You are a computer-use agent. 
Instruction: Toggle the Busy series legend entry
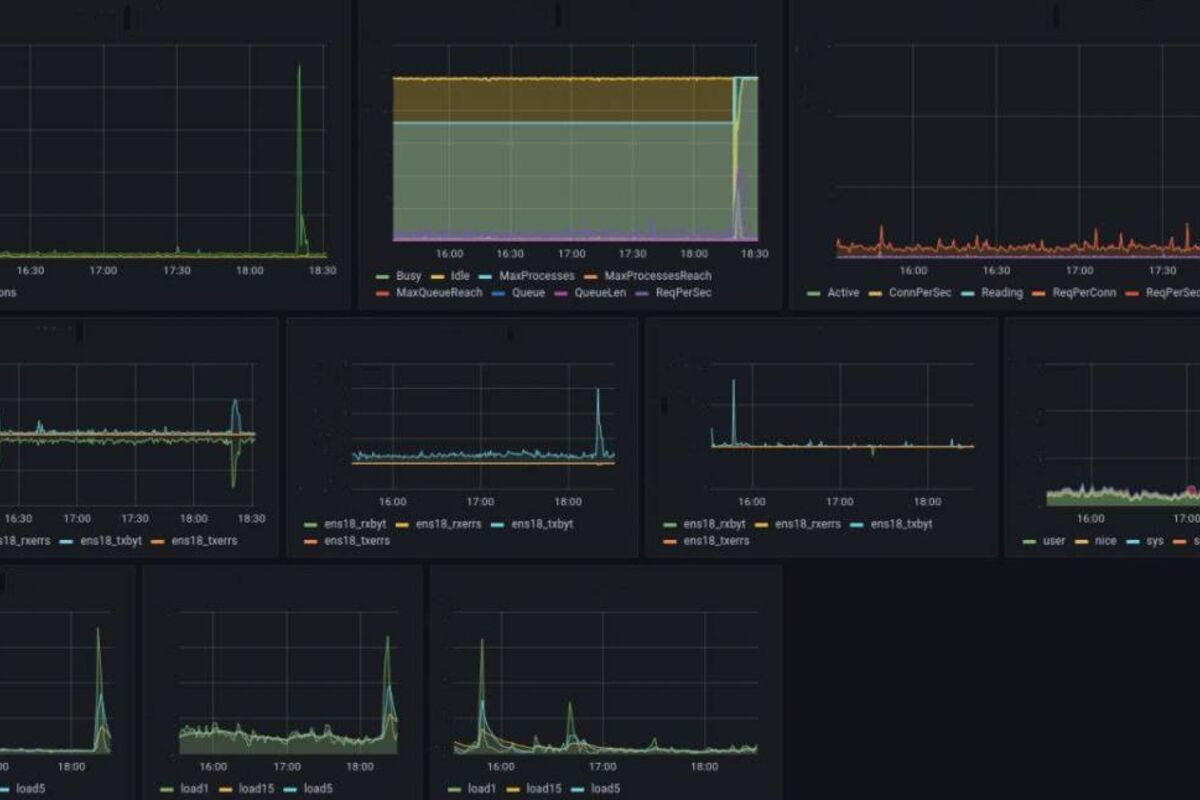(x=409, y=276)
